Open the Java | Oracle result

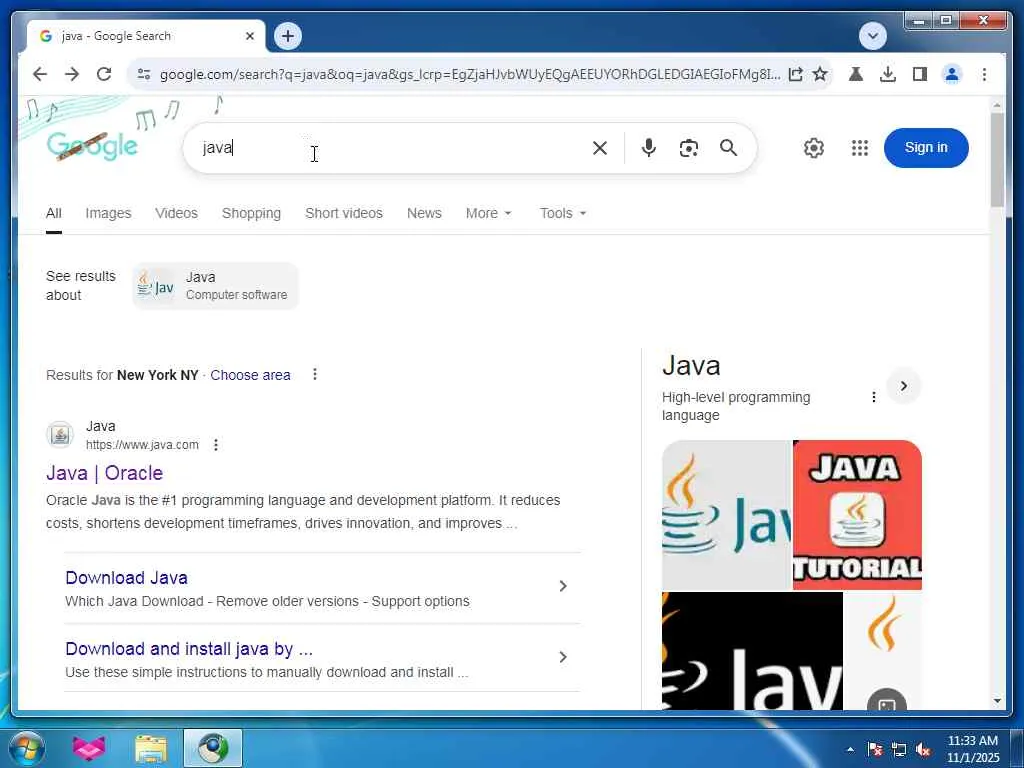[x=104, y=473]
